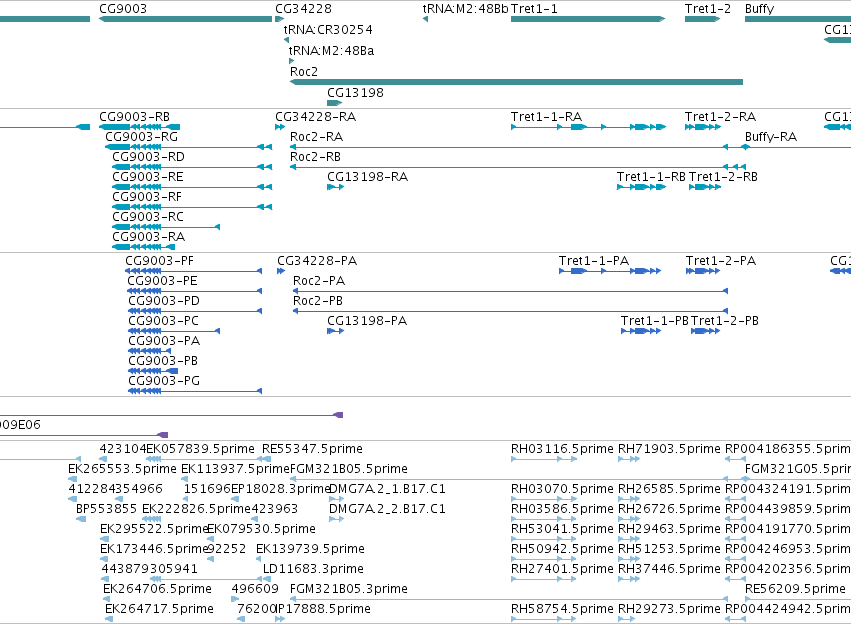Select EST EK264717.5prime
This screenshot has height=624, width=851.
[159, 610]
